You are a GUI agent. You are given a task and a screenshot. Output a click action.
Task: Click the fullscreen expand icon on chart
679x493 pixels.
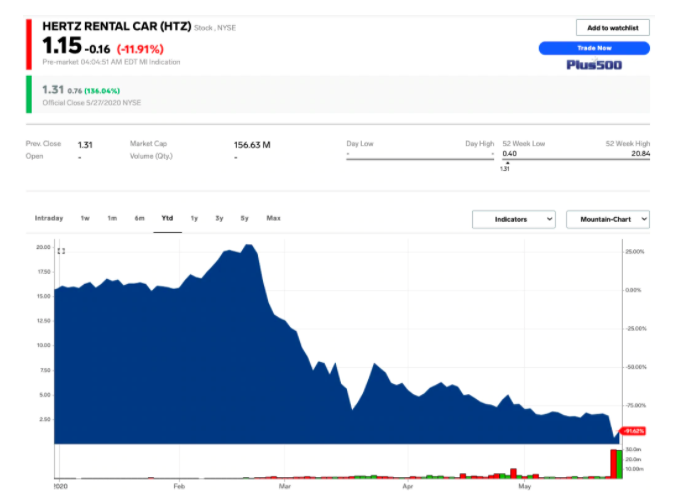point(61,251)
